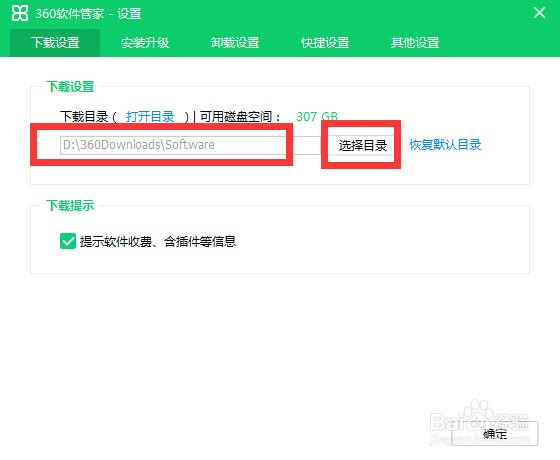Click the 360软件管家 logo icon
Viewport: 560px width, 460px height.
pyautogui.click(x=20, y=14)
